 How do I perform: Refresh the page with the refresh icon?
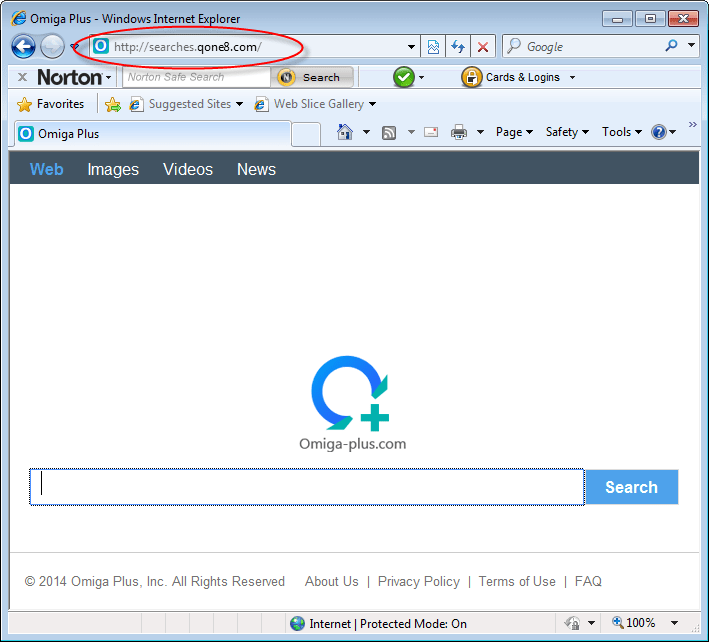[x=458, y=47]
